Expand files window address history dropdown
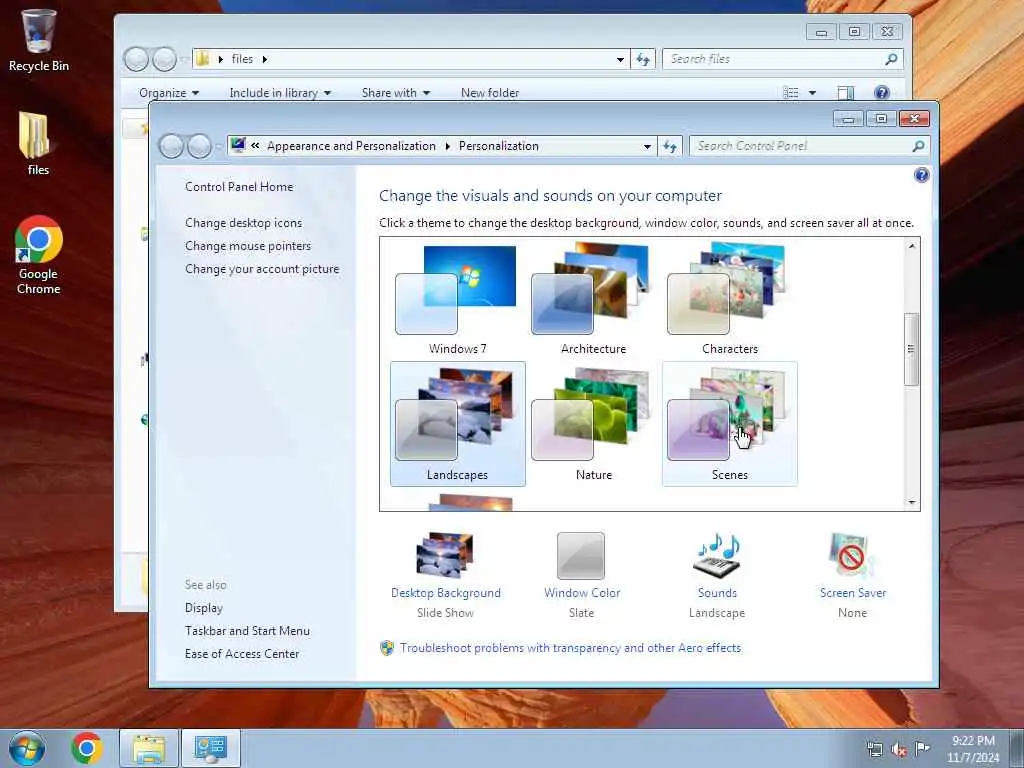This screenshot has height=768, width=1024. click(620, 59)
